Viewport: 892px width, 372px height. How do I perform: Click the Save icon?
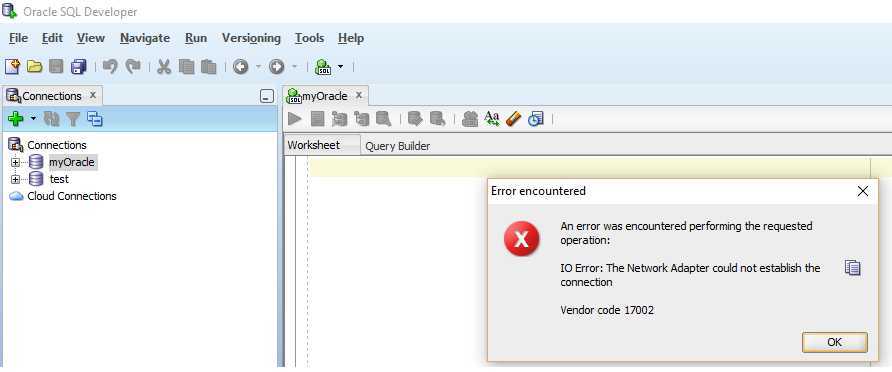click(x=56, y=67)
